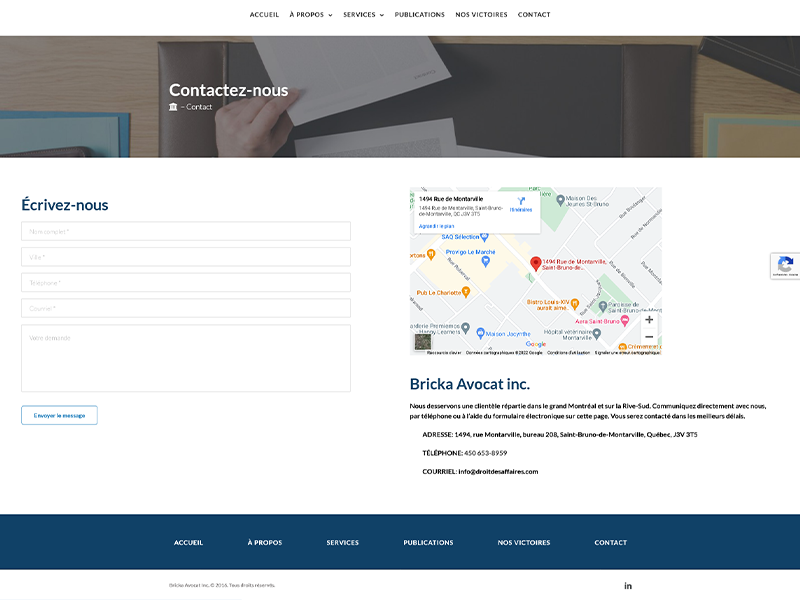This screenshot has height=600, width=800.
Task: Focus the Nom complet input field
Action: coord(186,231)
